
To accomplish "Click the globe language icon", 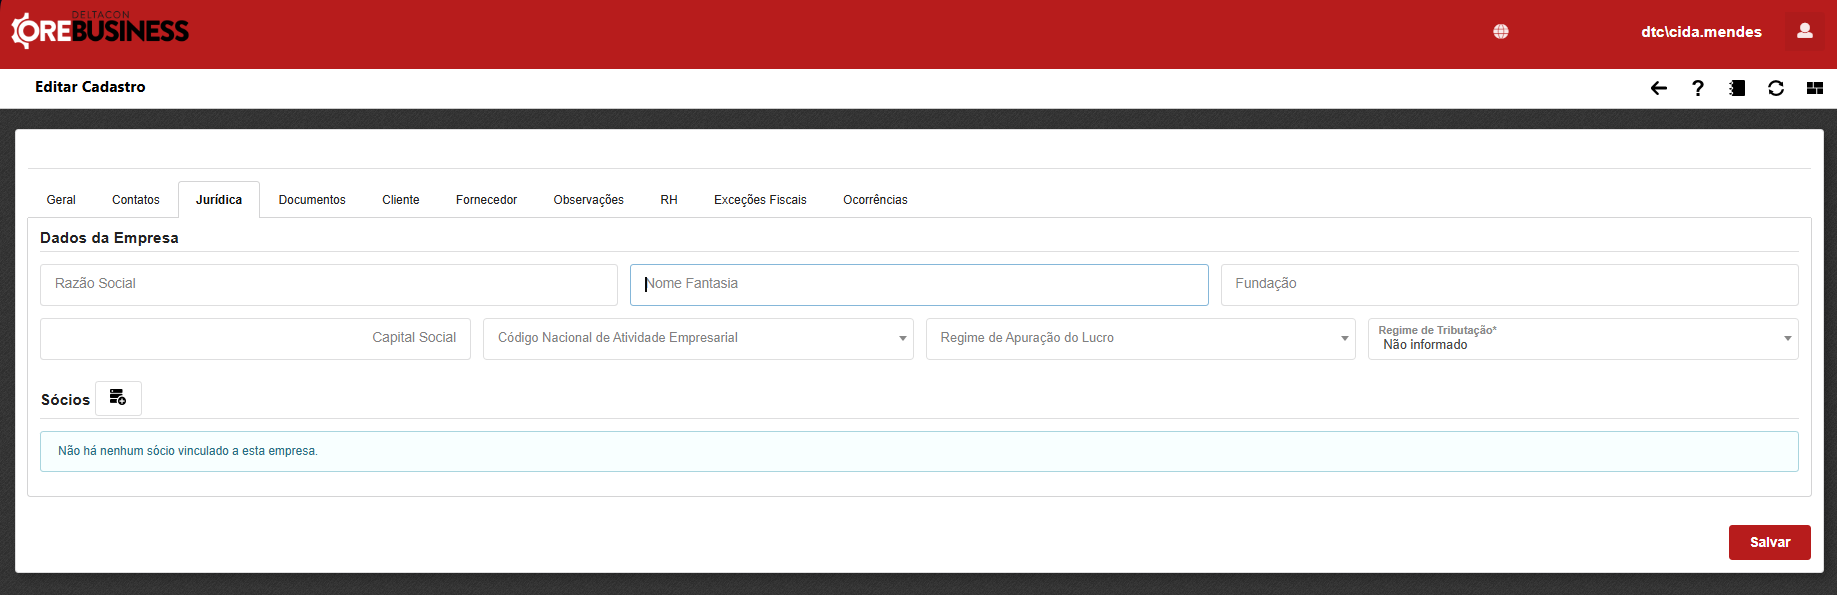I will [x=1500, y=32].
